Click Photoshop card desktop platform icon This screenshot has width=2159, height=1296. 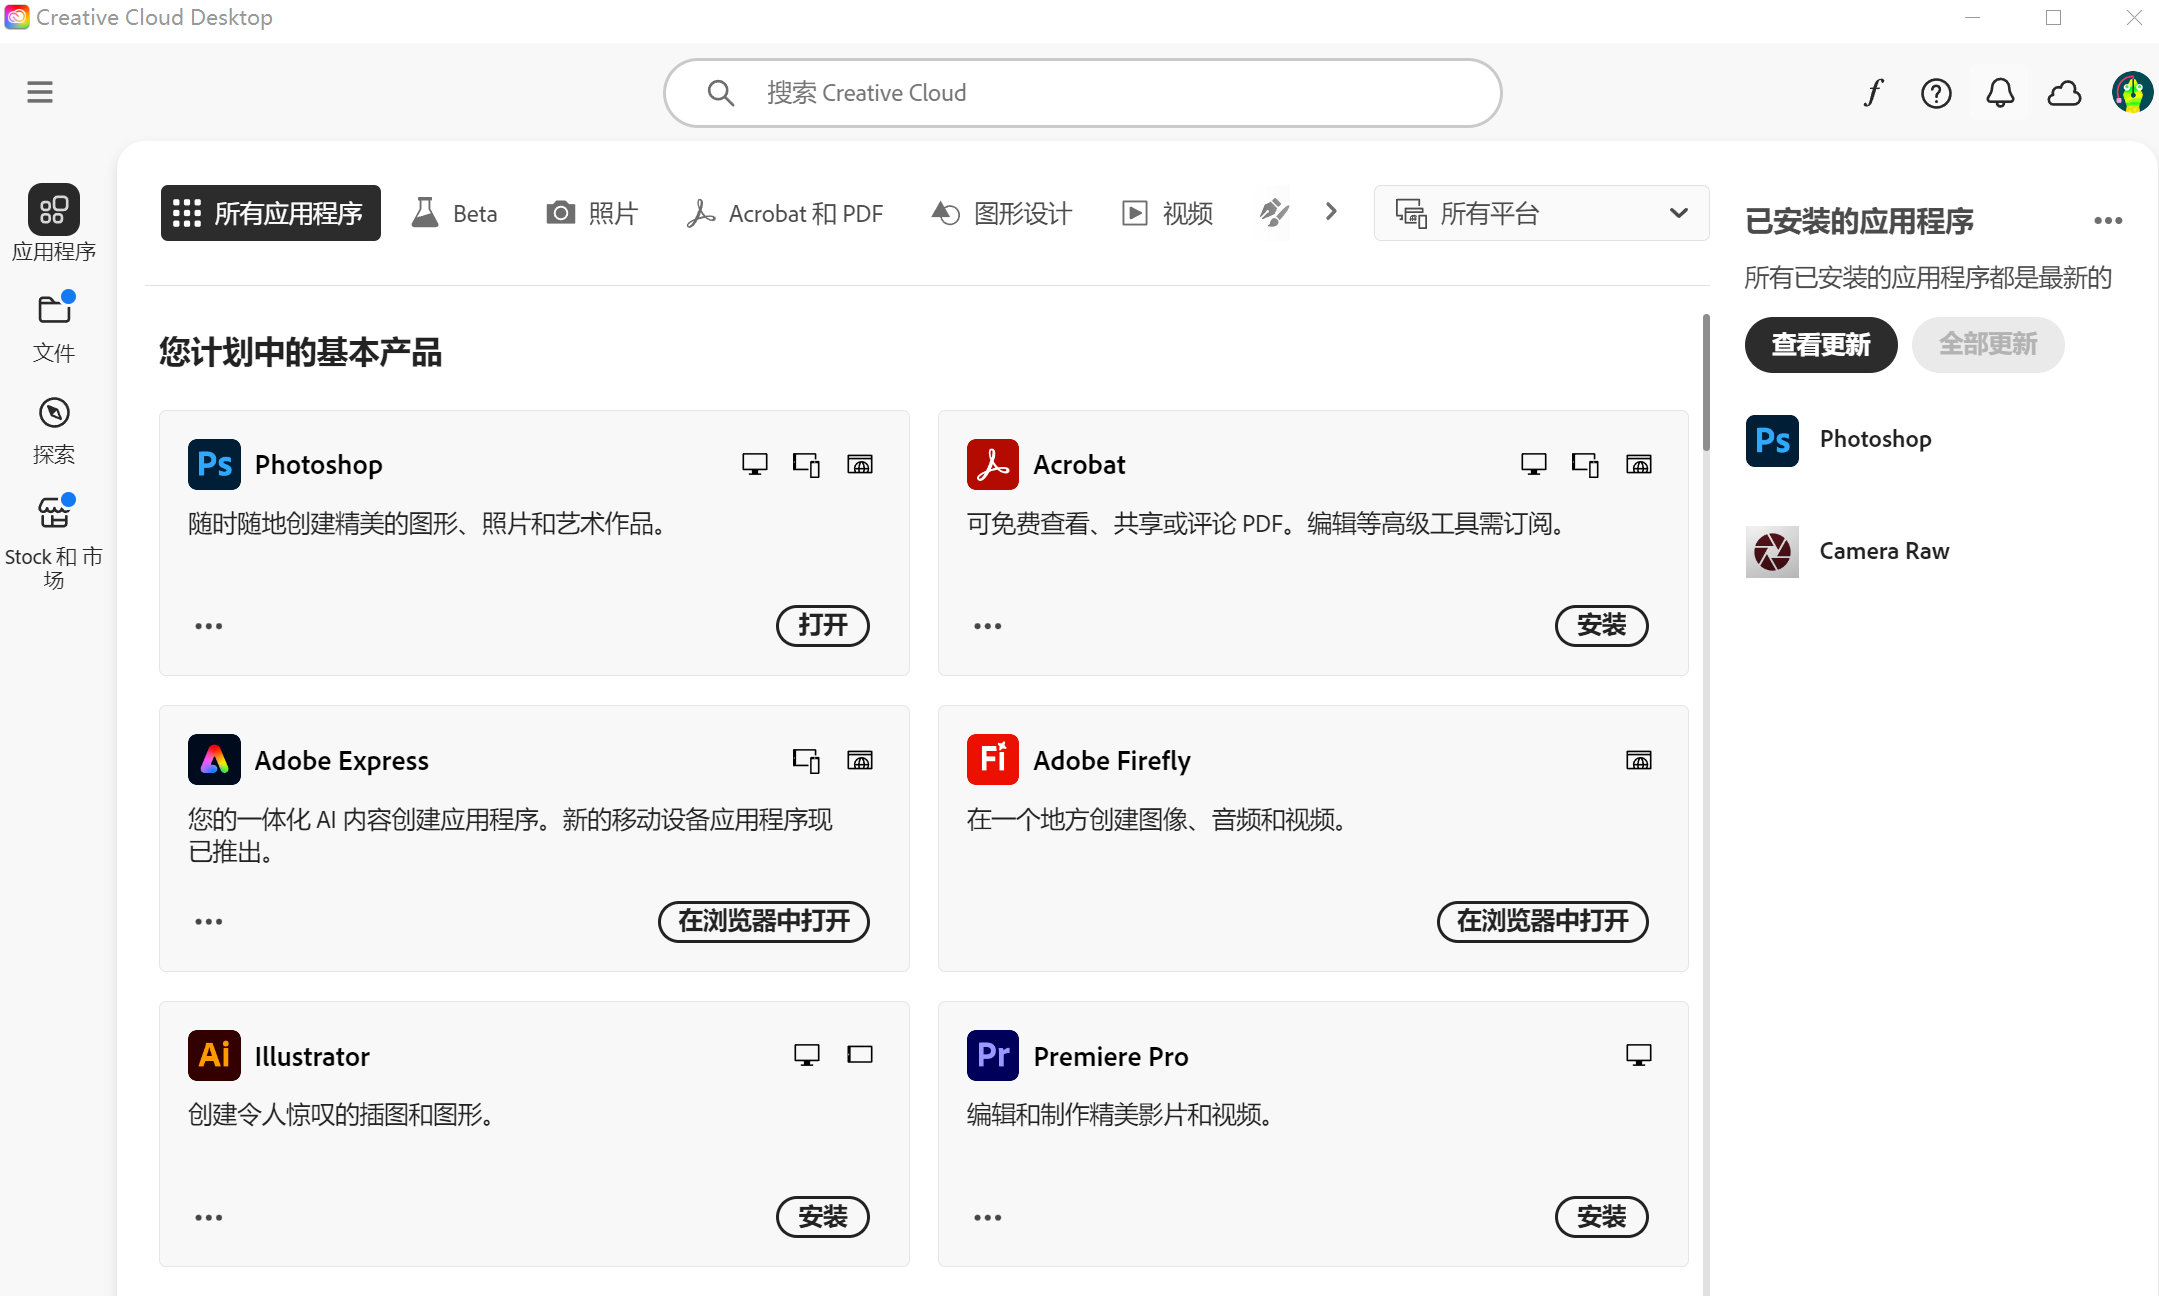point(755,464)
